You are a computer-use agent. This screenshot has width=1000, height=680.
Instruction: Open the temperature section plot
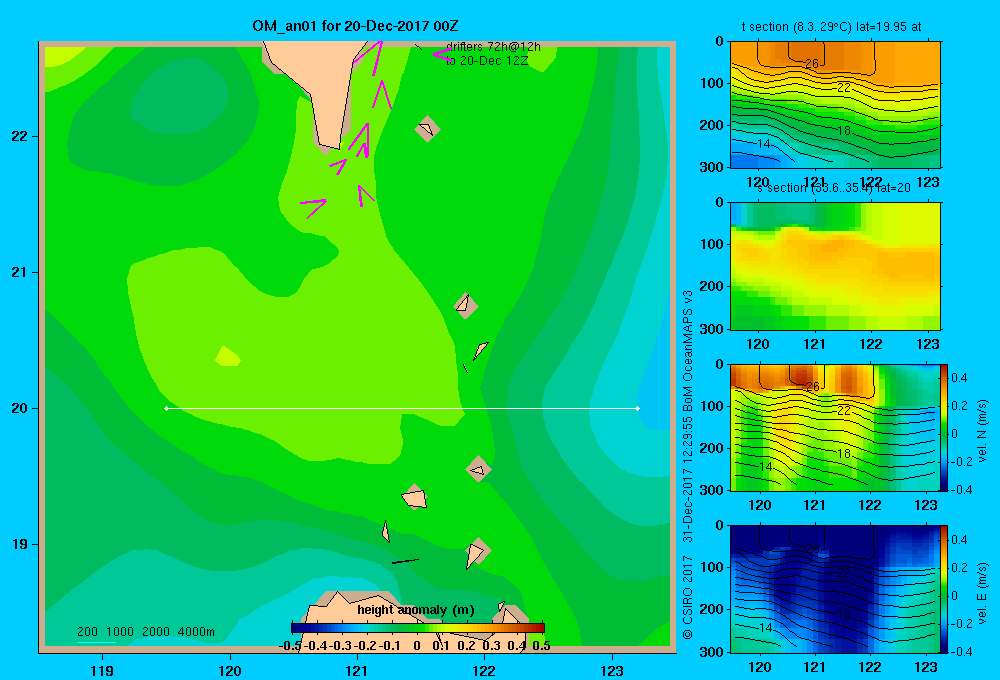[x=835, y=105]
